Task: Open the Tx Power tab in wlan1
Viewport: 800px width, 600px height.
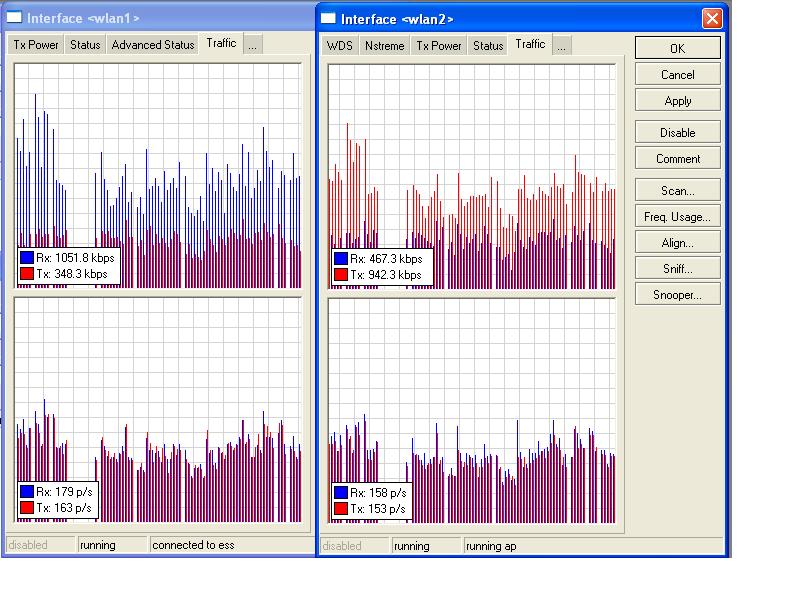Action: [36, 45]
